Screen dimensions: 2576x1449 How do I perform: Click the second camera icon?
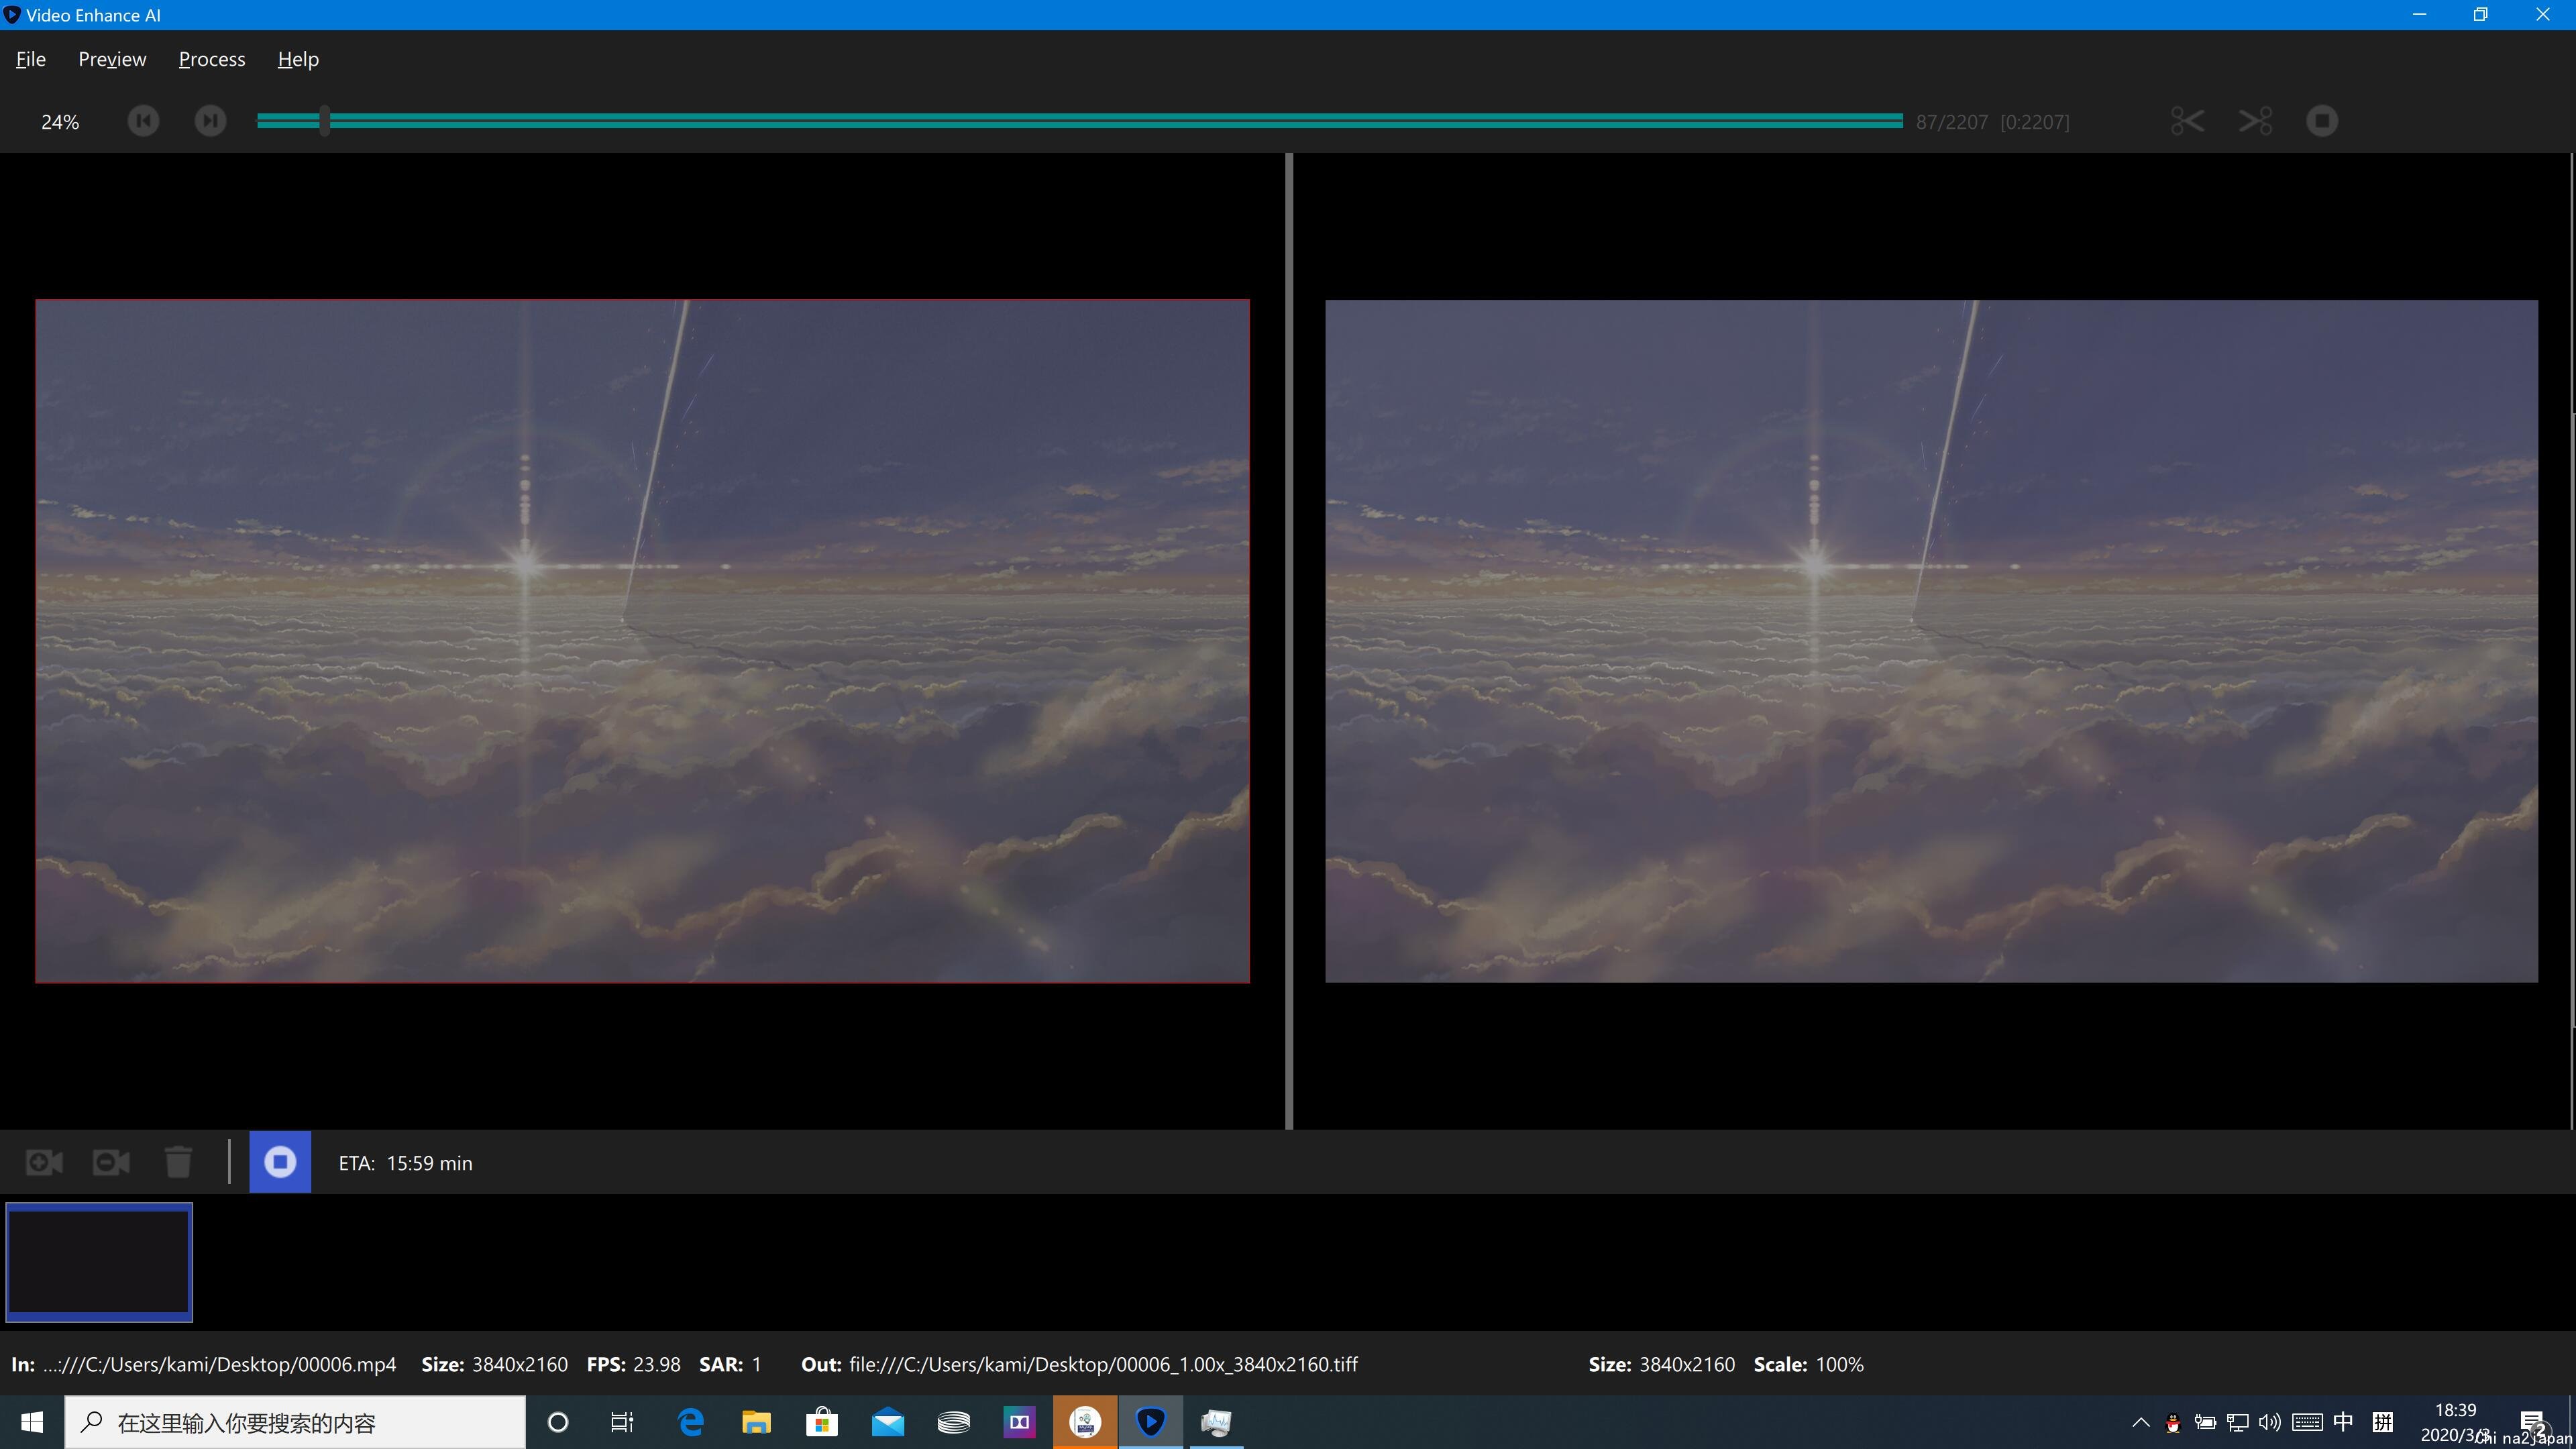point(111,1162)
